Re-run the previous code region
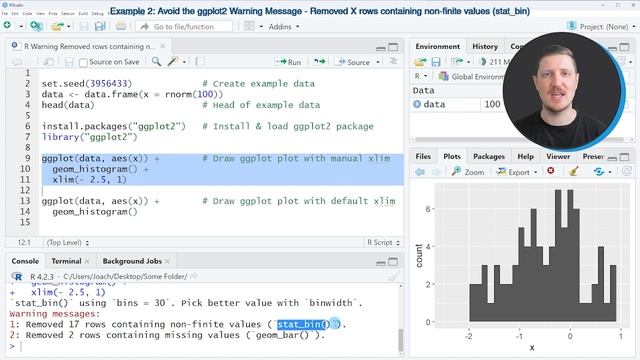 pyautogui.click(x=319, y=62)
